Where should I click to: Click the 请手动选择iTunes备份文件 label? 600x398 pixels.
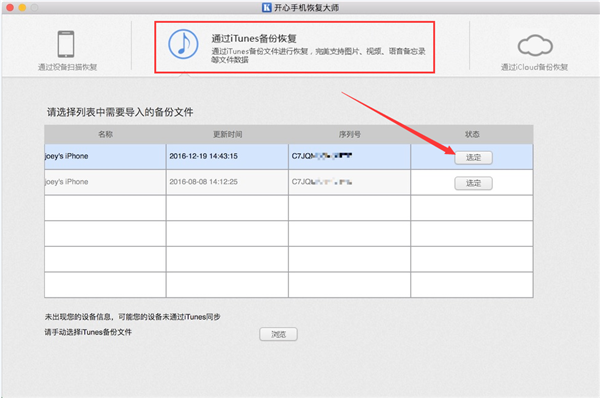click(88, 332)
